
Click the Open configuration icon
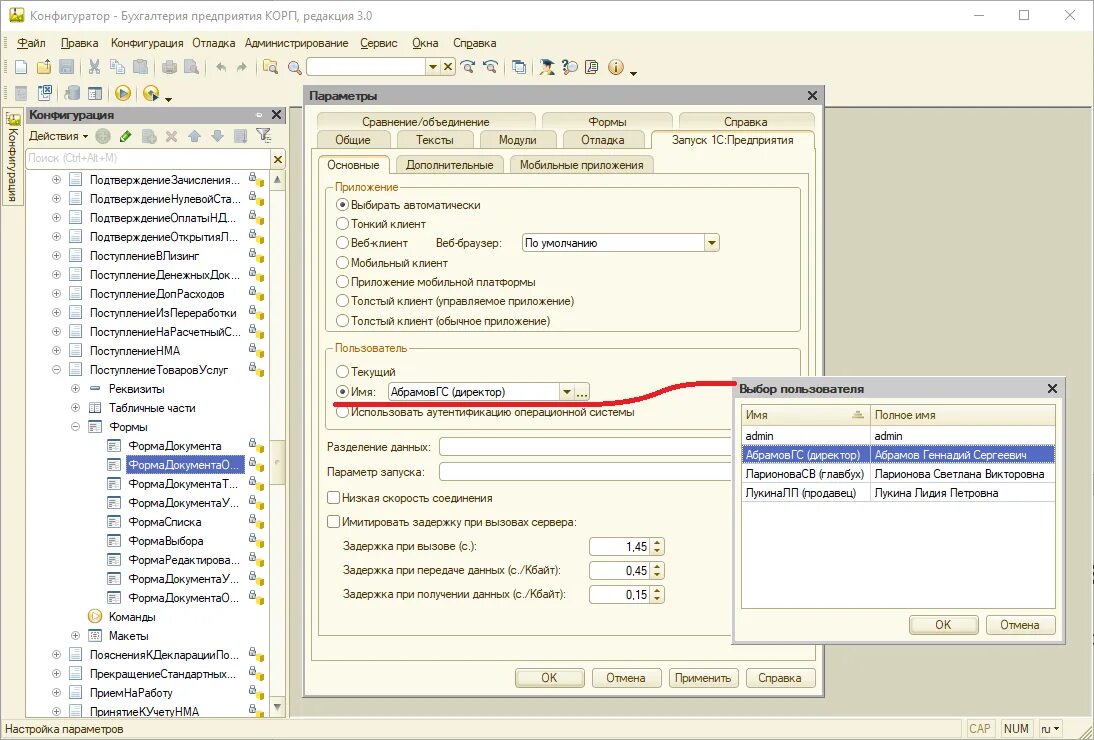(21, 93)
